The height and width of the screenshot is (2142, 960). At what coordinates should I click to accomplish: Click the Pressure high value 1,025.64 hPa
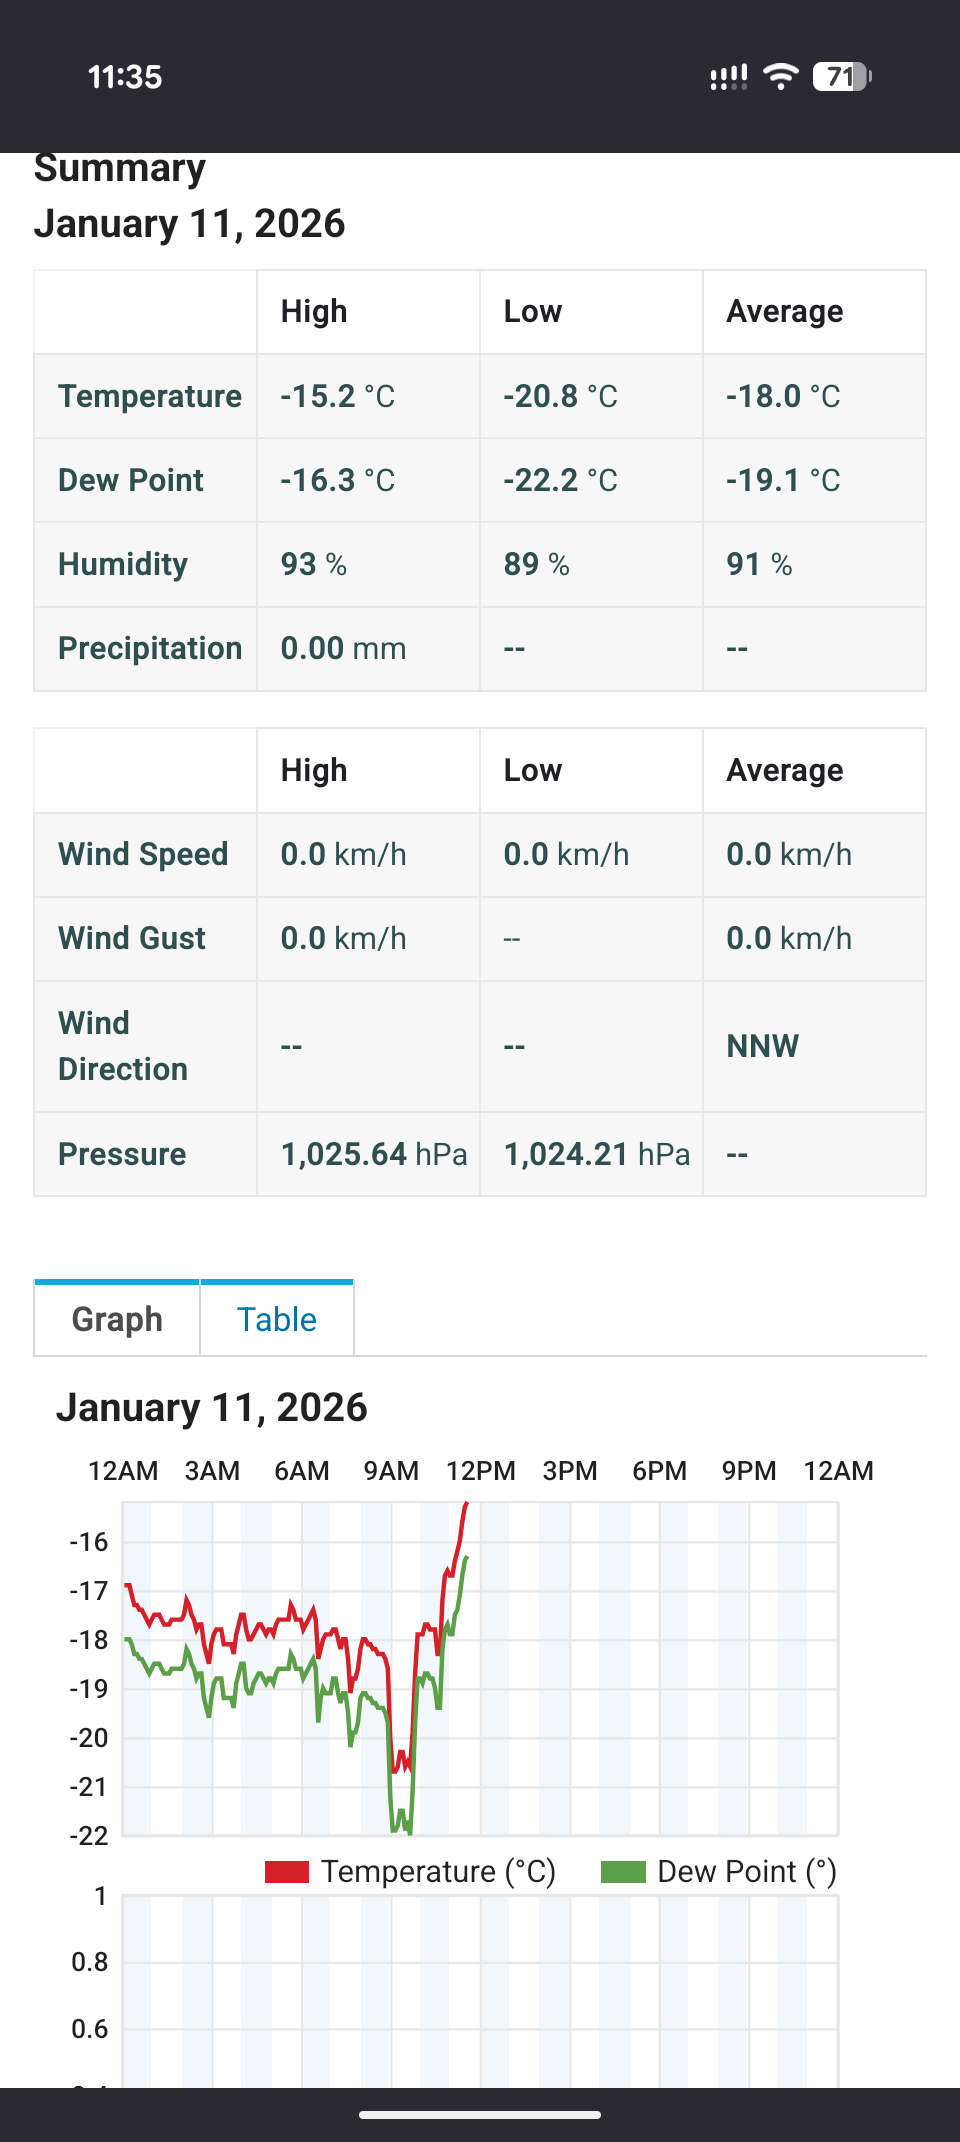tap(374, 1154)
